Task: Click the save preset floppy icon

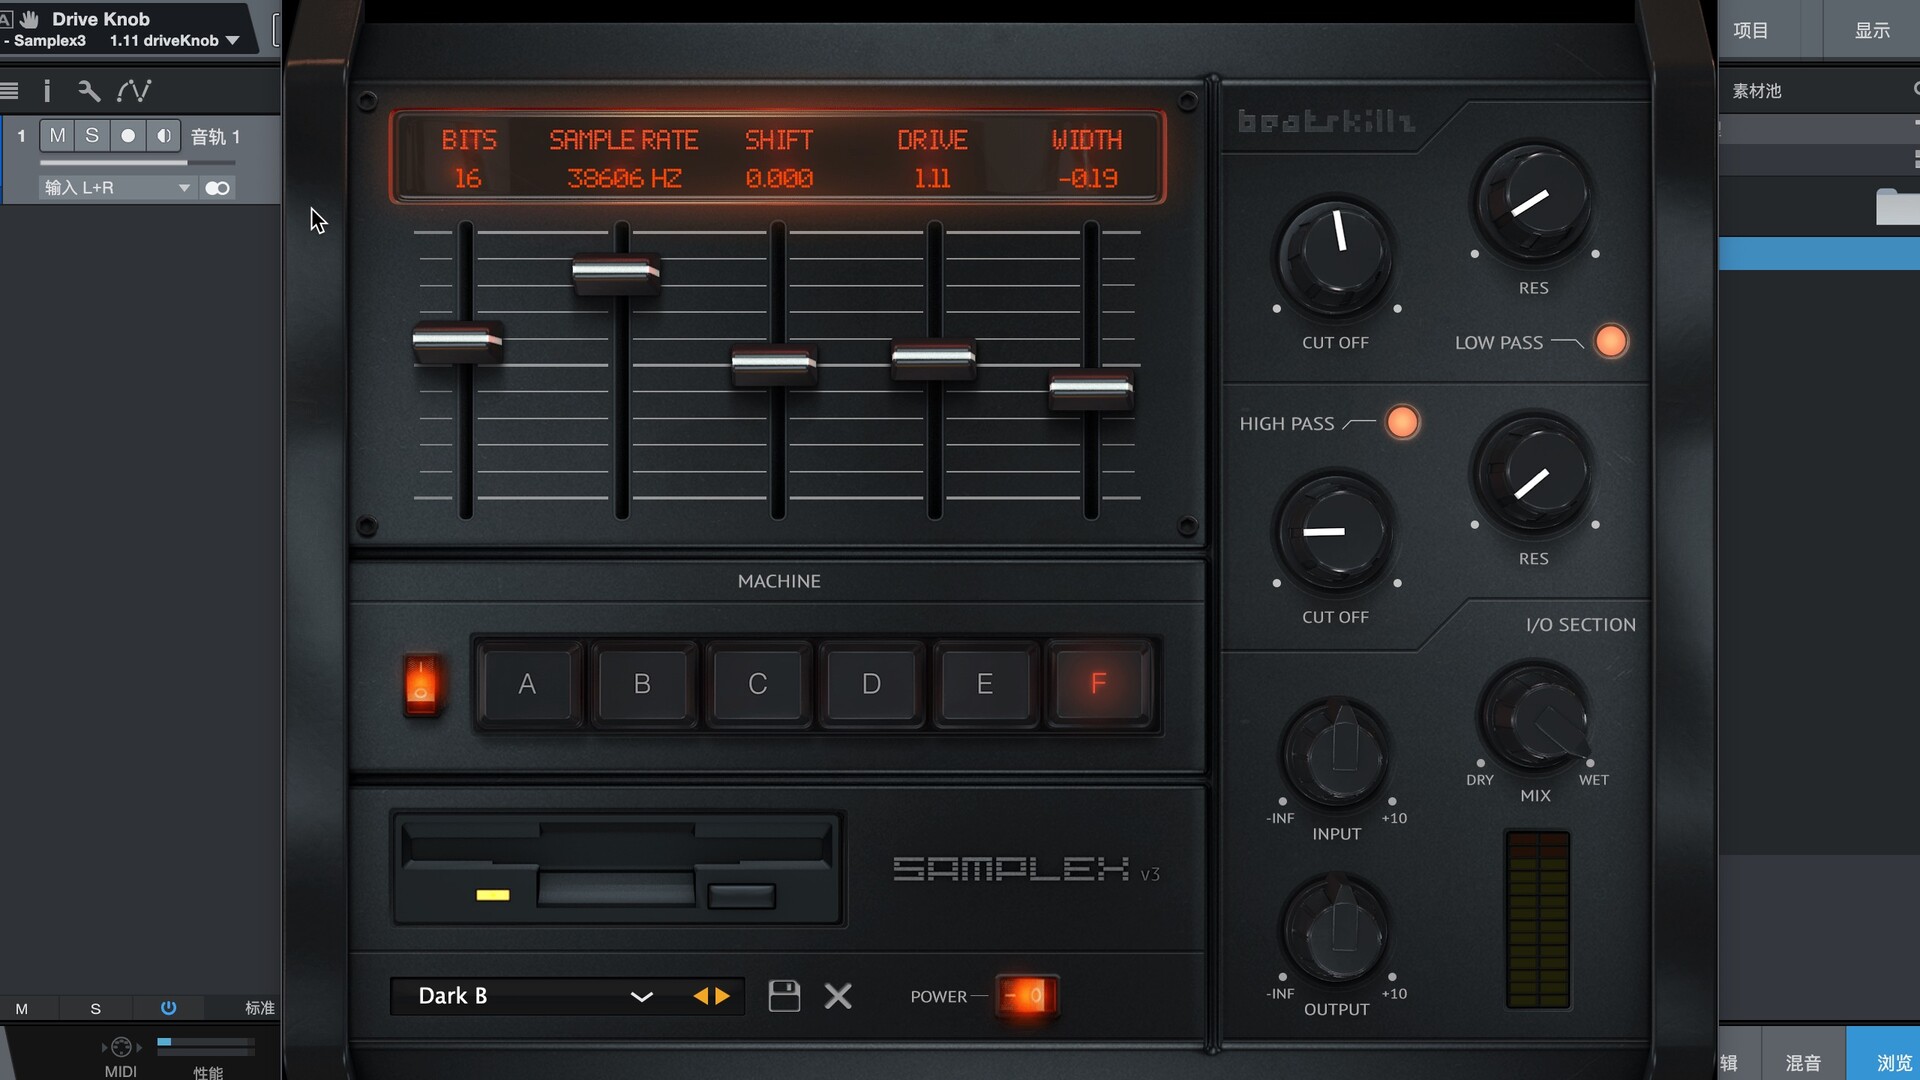Action: point(784,996)
